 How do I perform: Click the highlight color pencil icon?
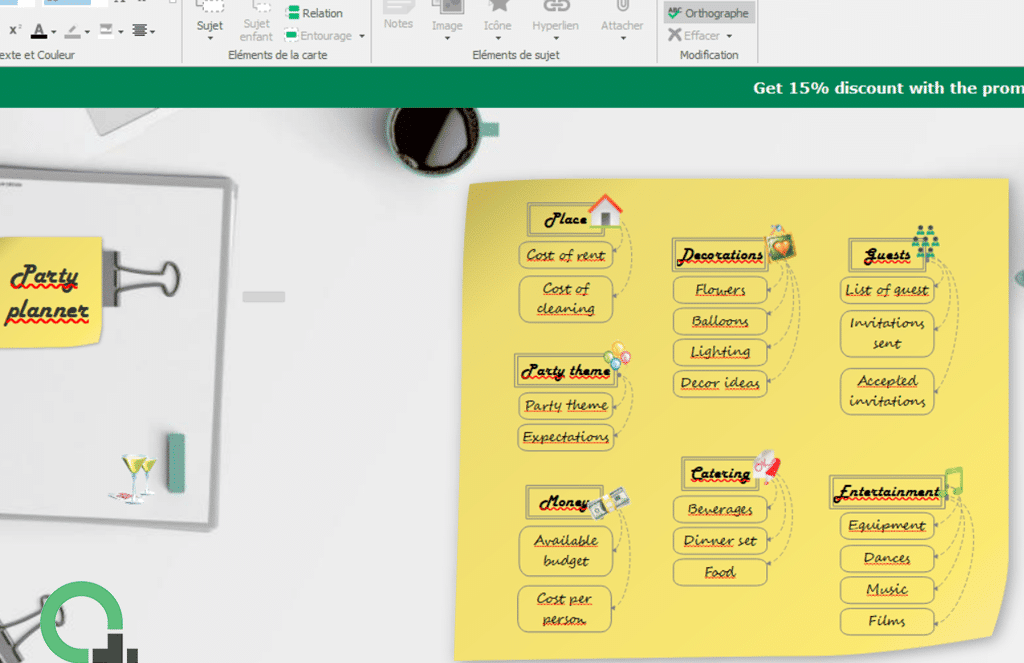pos(72,31)
